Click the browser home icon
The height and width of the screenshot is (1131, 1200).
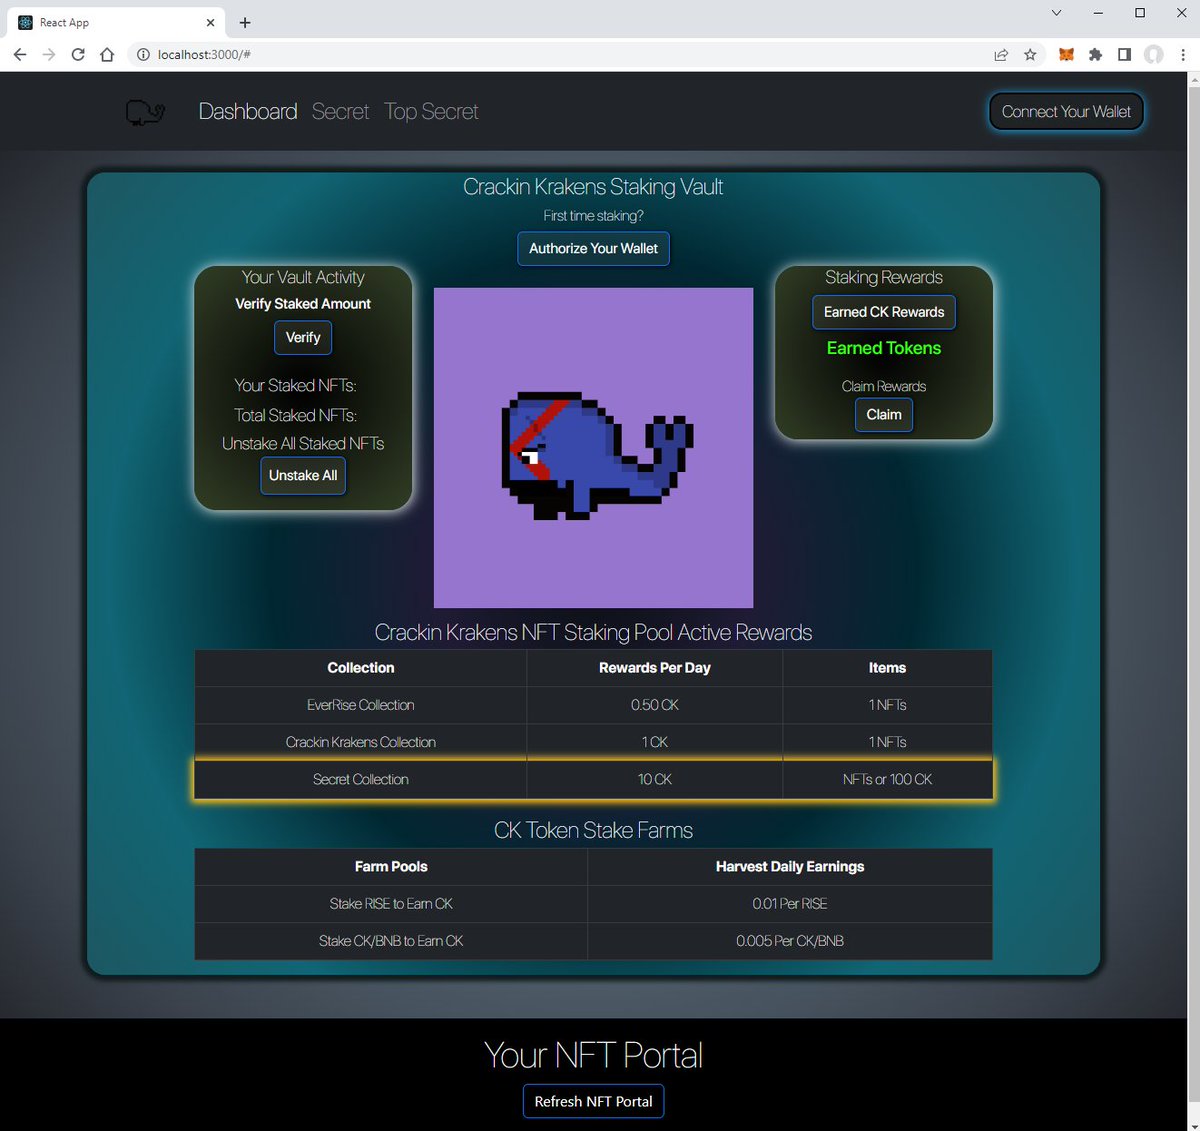108,55
